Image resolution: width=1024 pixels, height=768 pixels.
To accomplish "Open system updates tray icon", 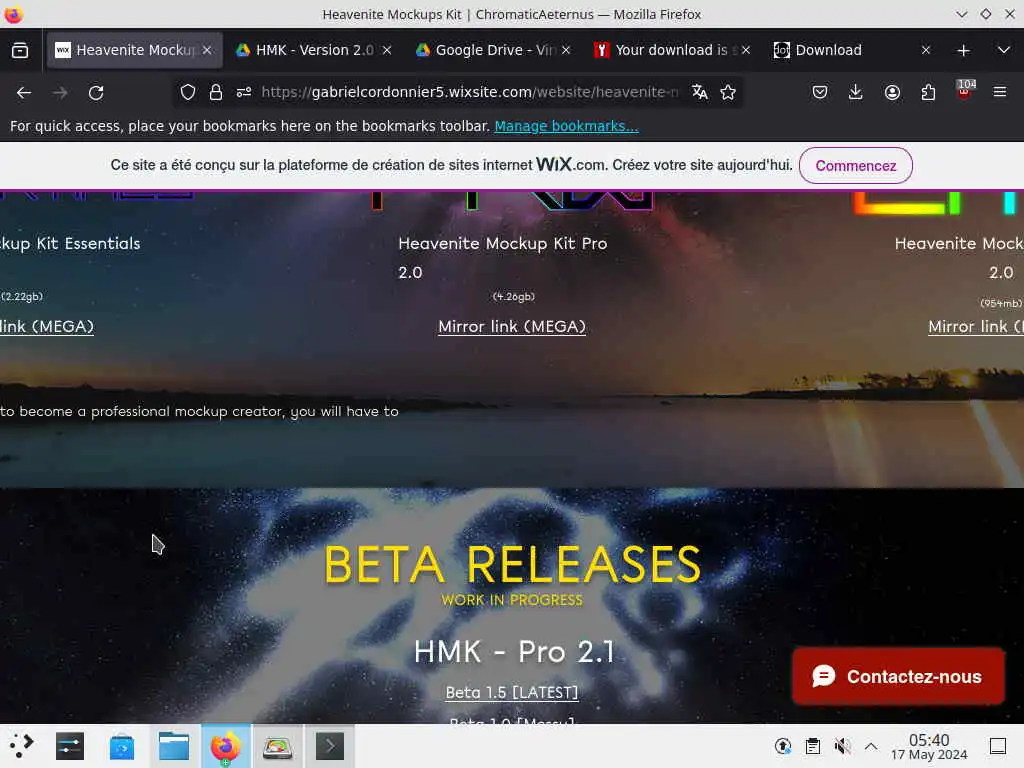I will coord(783,746).
